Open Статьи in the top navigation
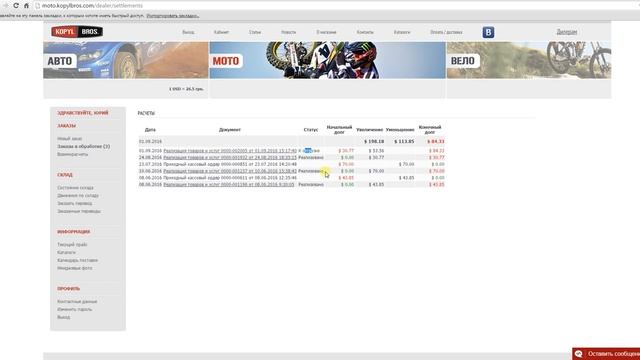The height and width of the screenshot is (360, 640). 255,32
